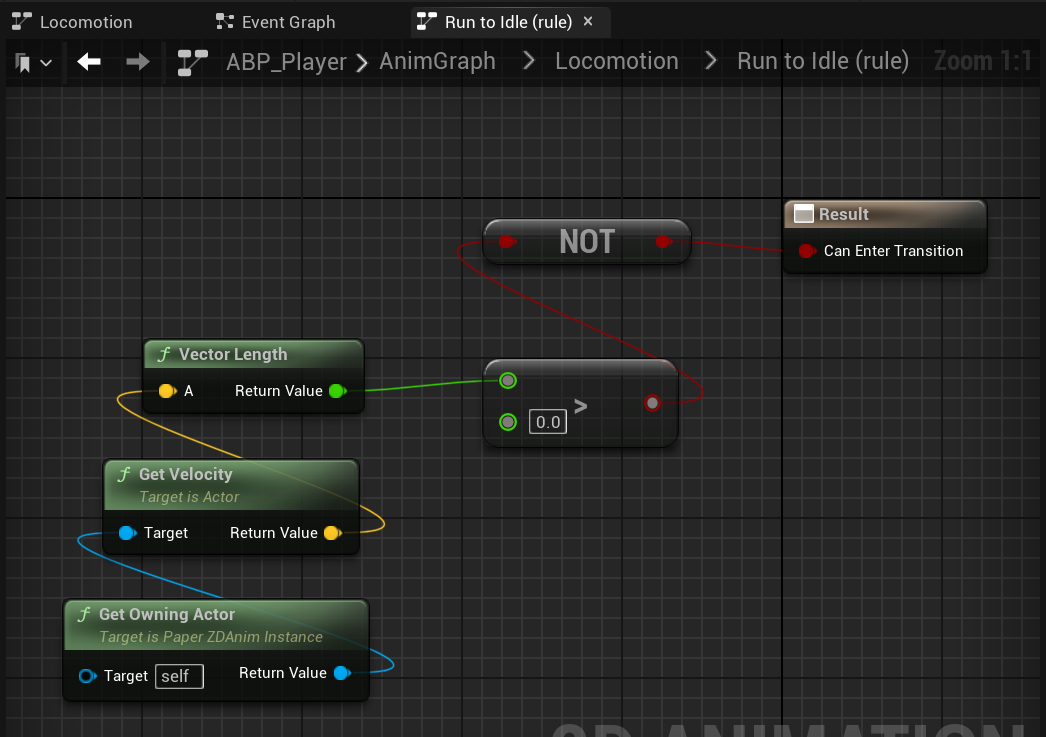Expand the chevron after Locomotion breadcrumb
The width and height of the screenshot is (1046, 737).
click(x=710, y=61)
